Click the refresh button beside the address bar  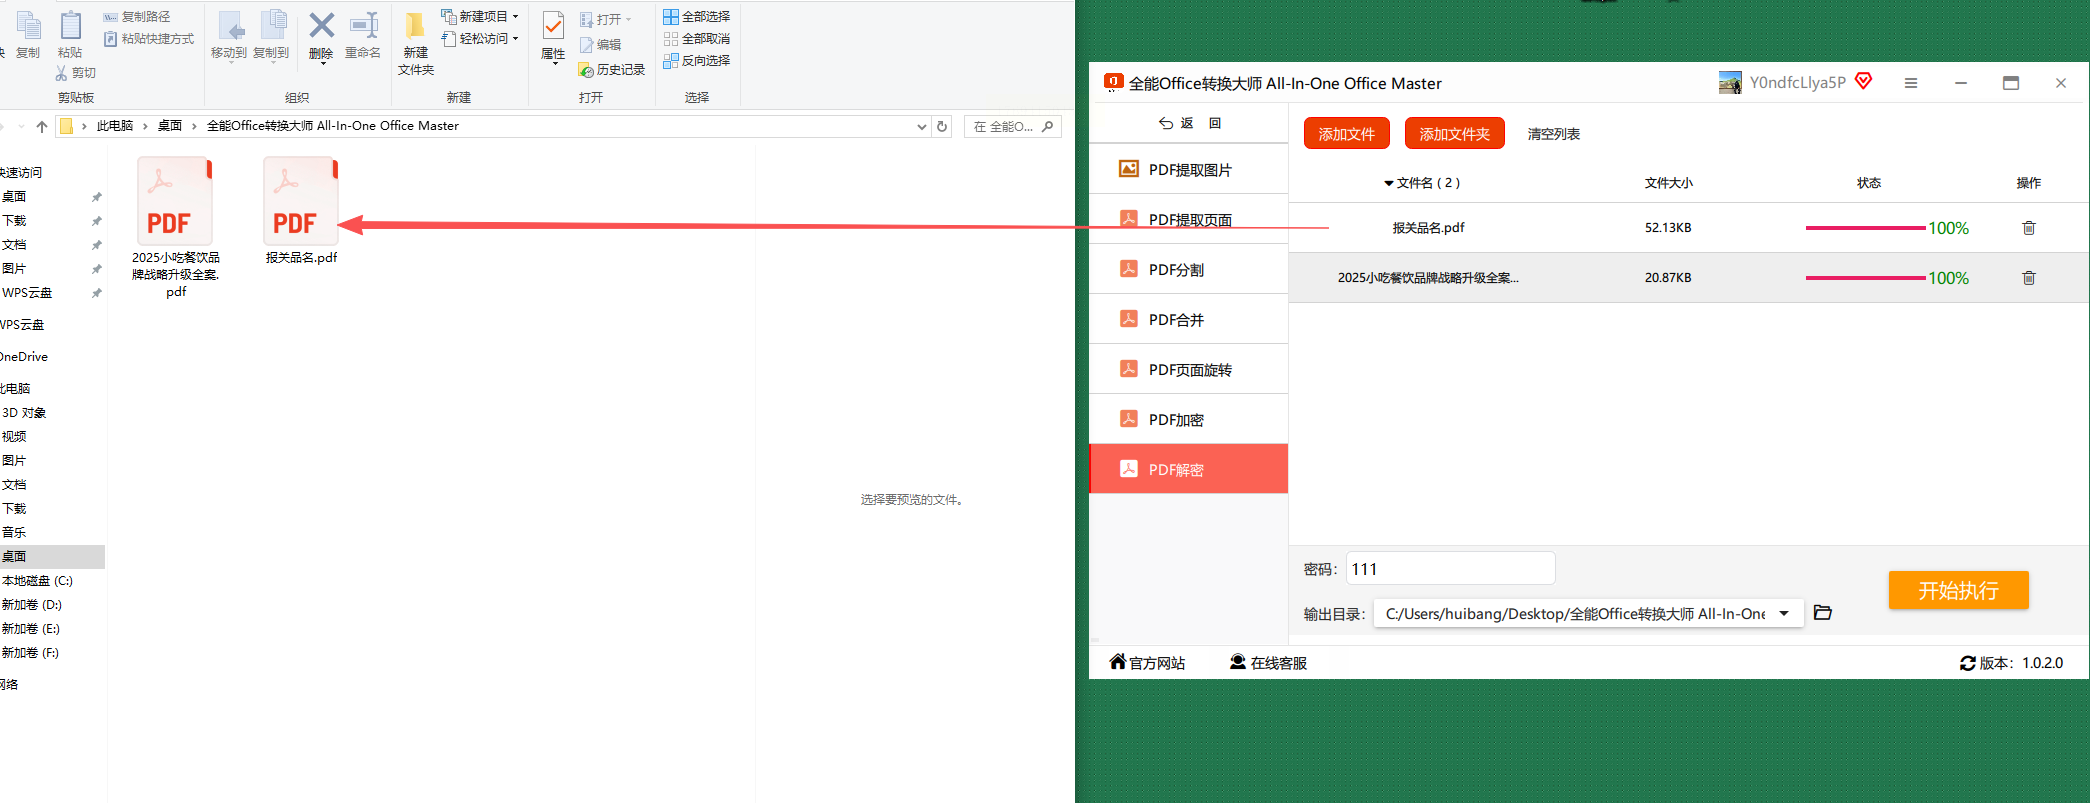(942, 126)
